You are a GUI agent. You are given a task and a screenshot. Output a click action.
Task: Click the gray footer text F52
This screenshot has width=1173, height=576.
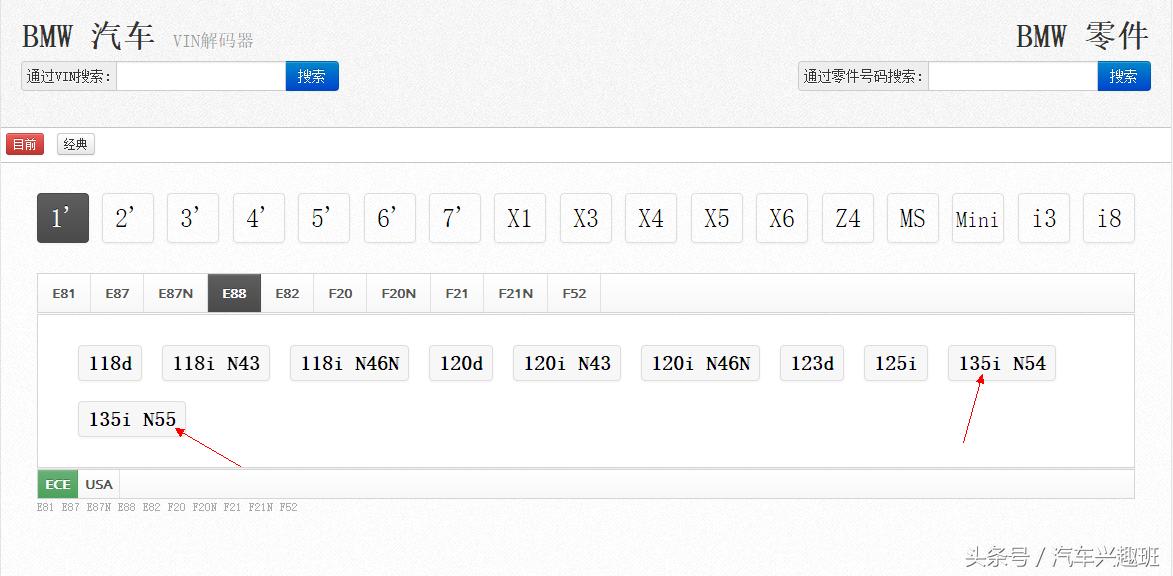288,507
